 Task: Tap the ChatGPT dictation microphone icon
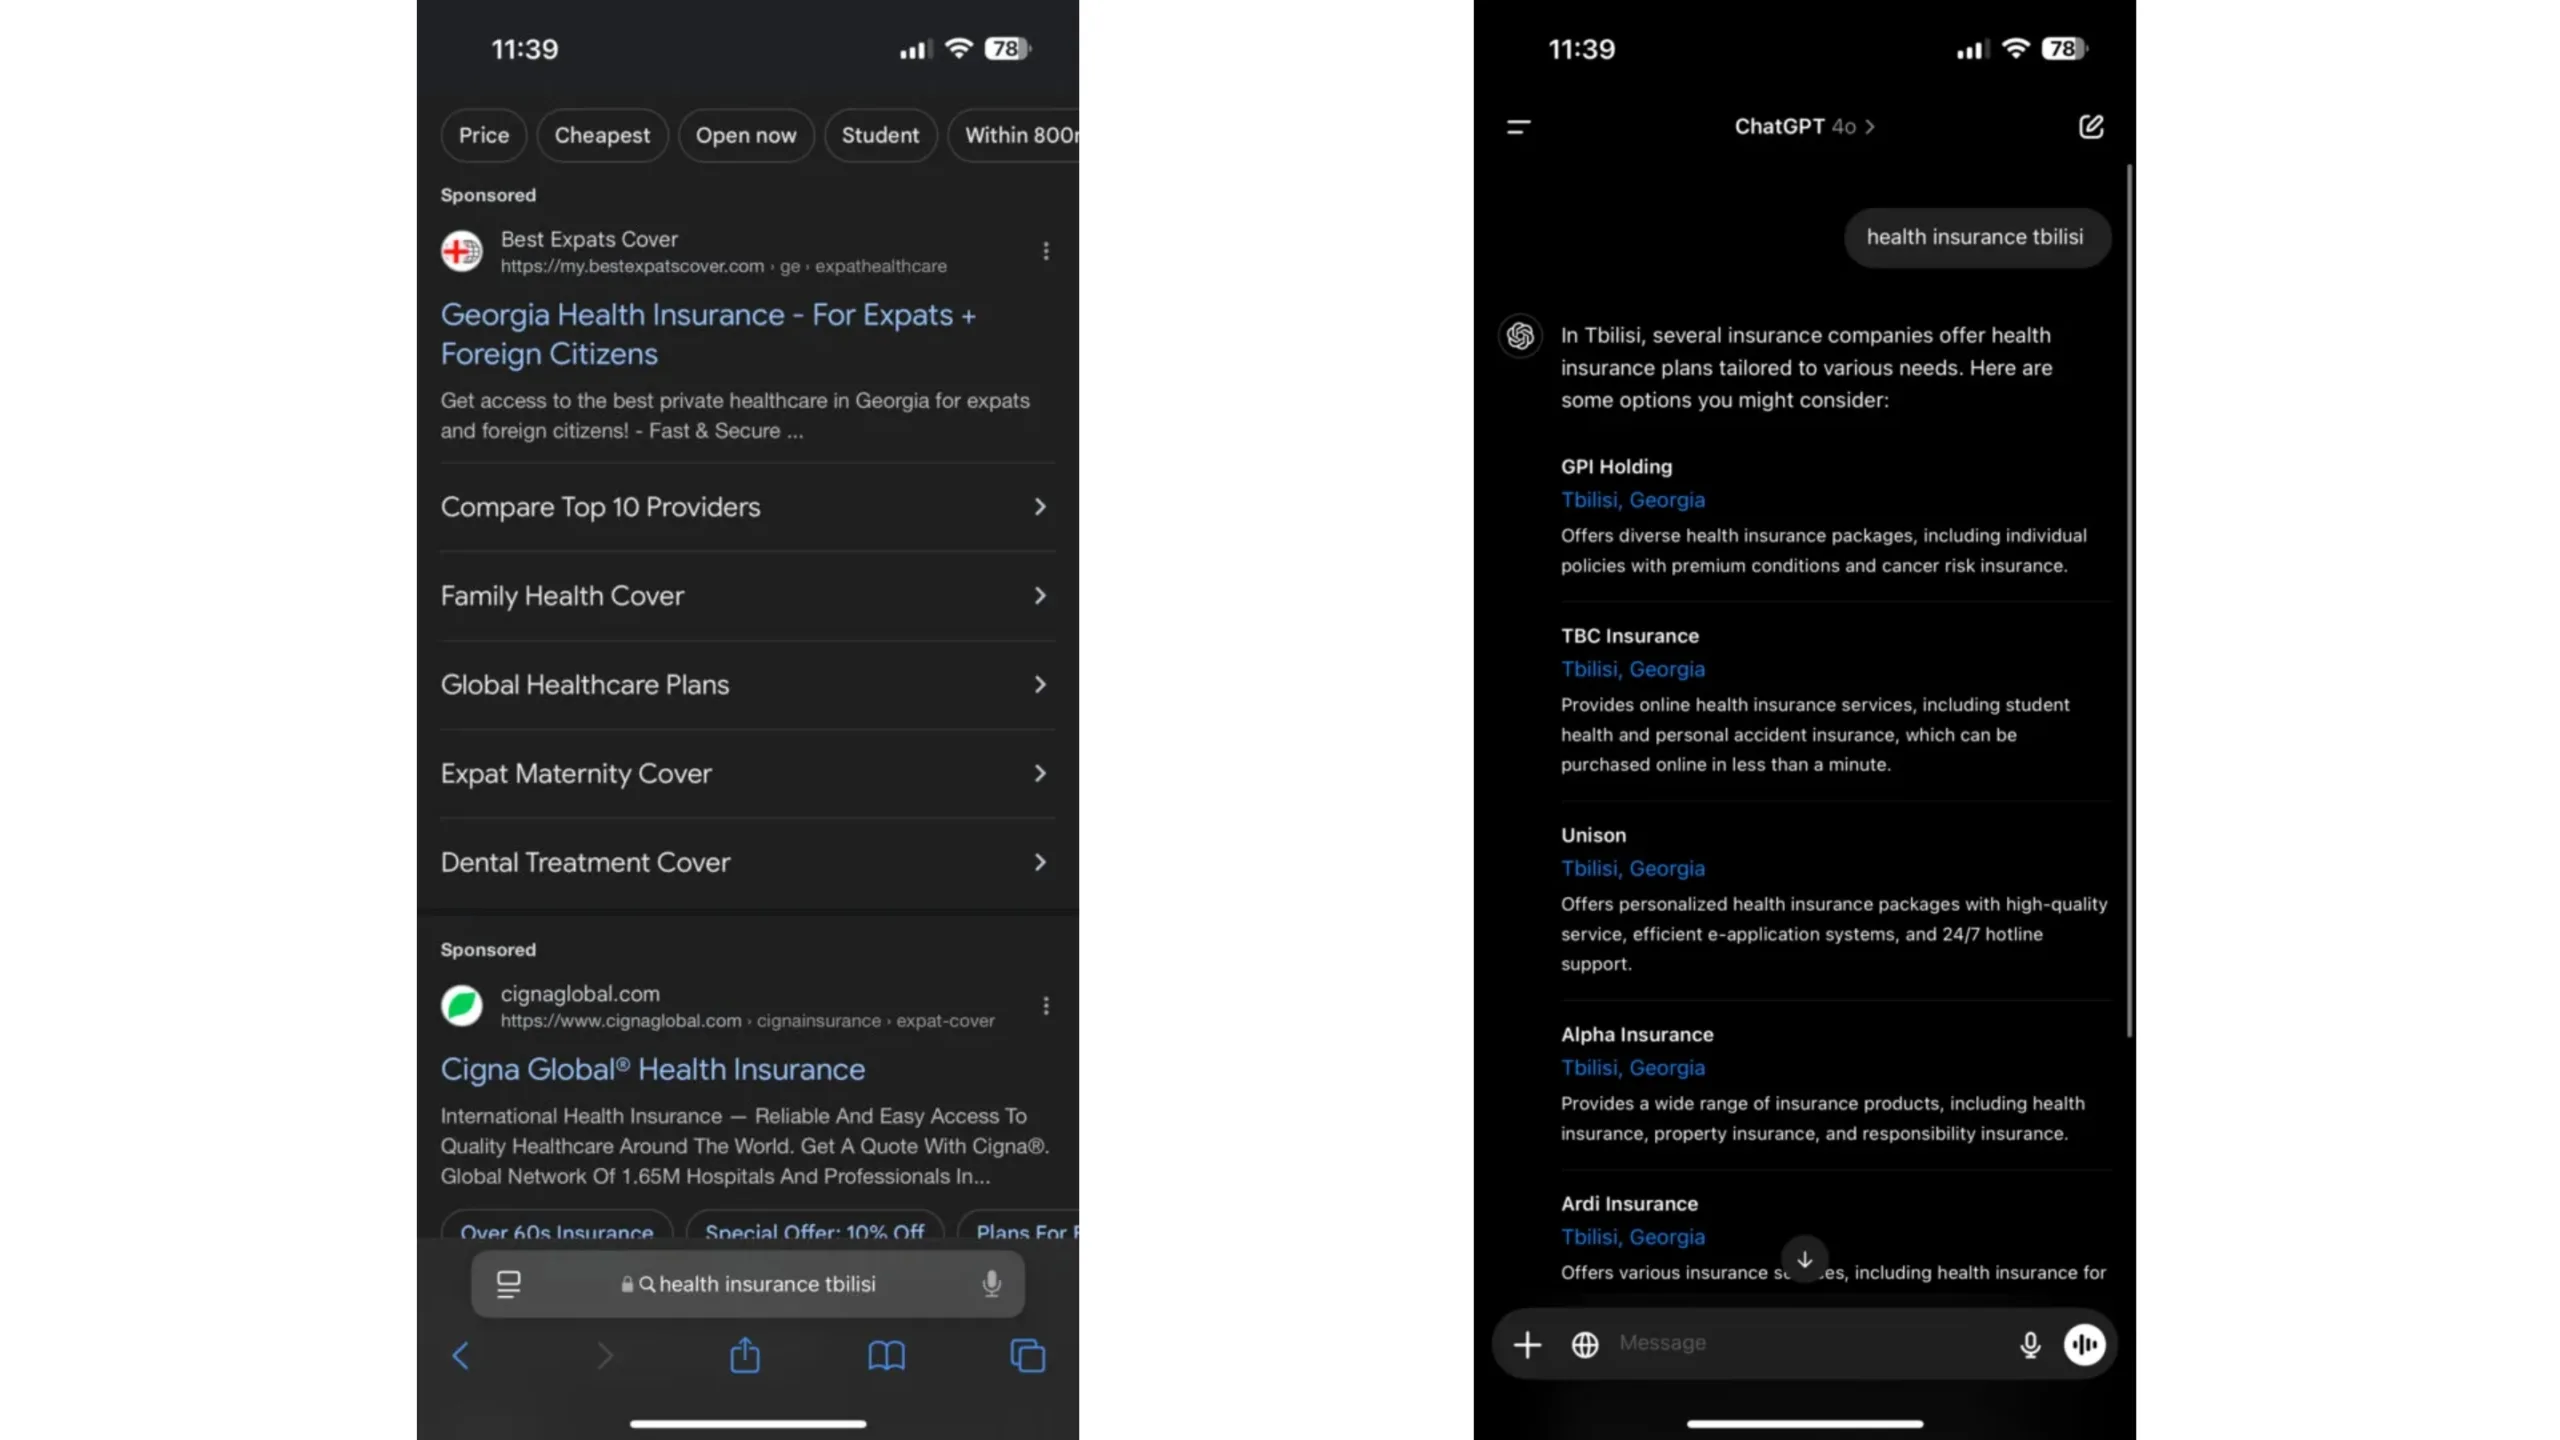coord(2030,1345)
